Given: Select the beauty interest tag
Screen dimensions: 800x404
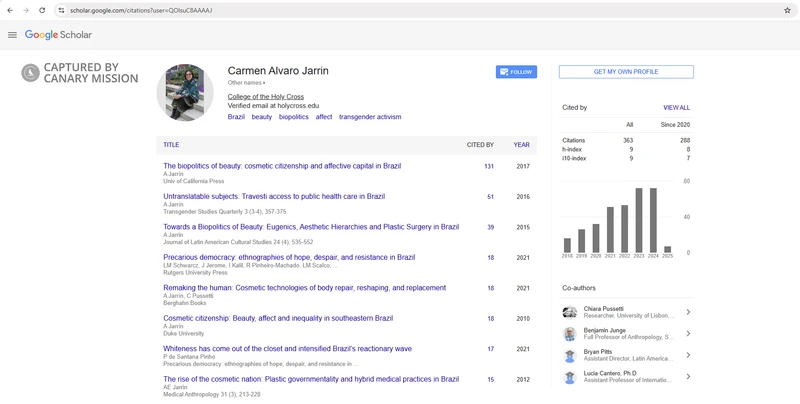Looking at the screenshot, I should click(262, 117).
